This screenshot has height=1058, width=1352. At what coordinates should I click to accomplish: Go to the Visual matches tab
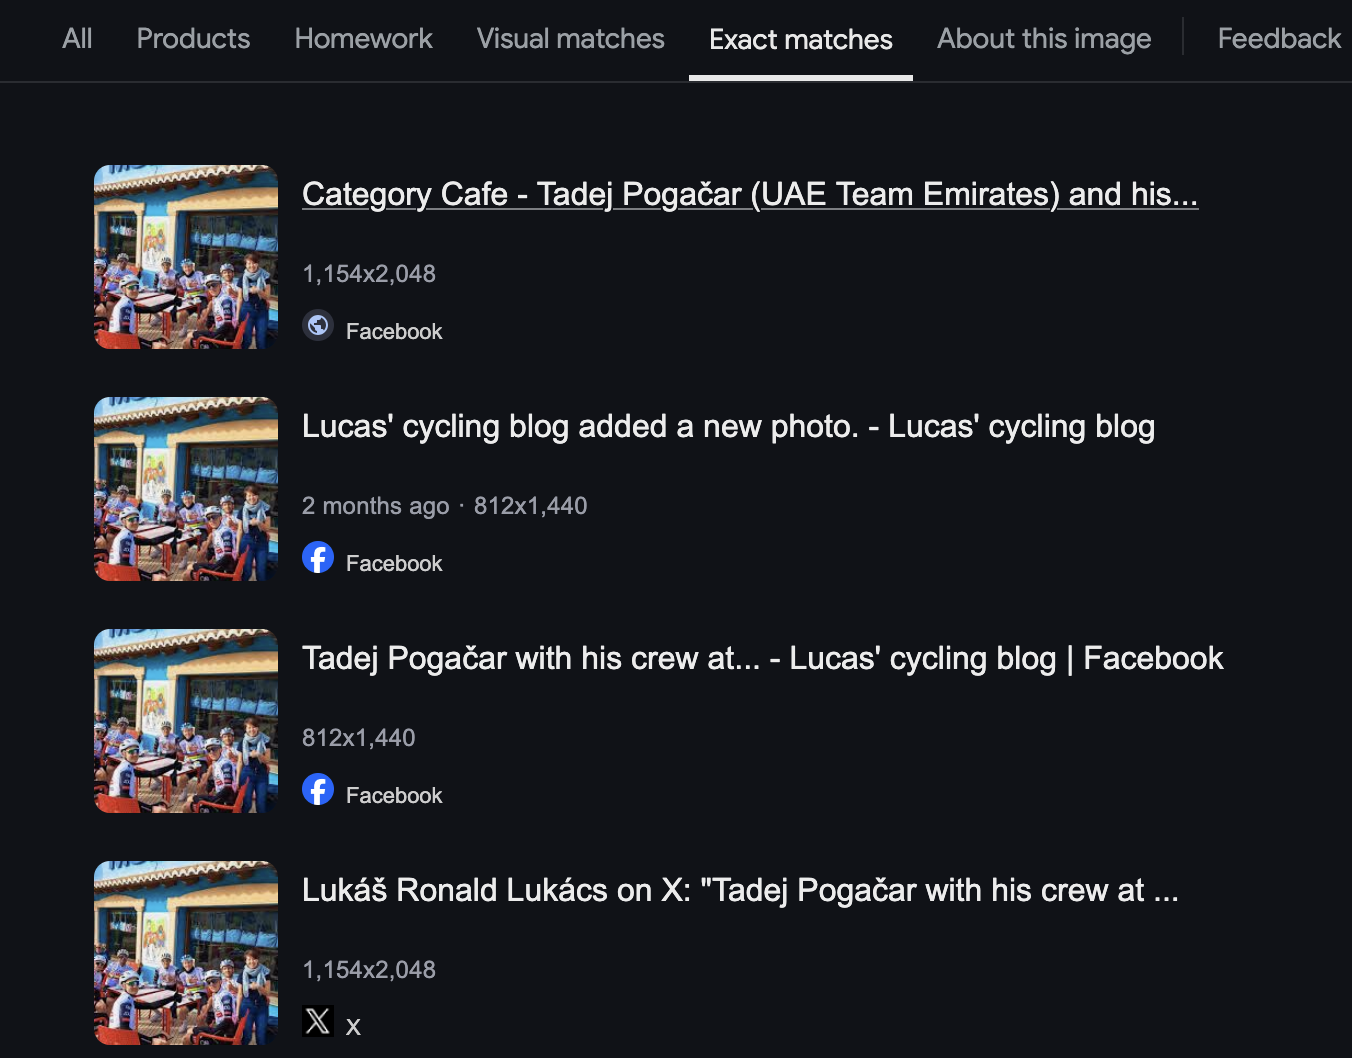coord(570,39)
